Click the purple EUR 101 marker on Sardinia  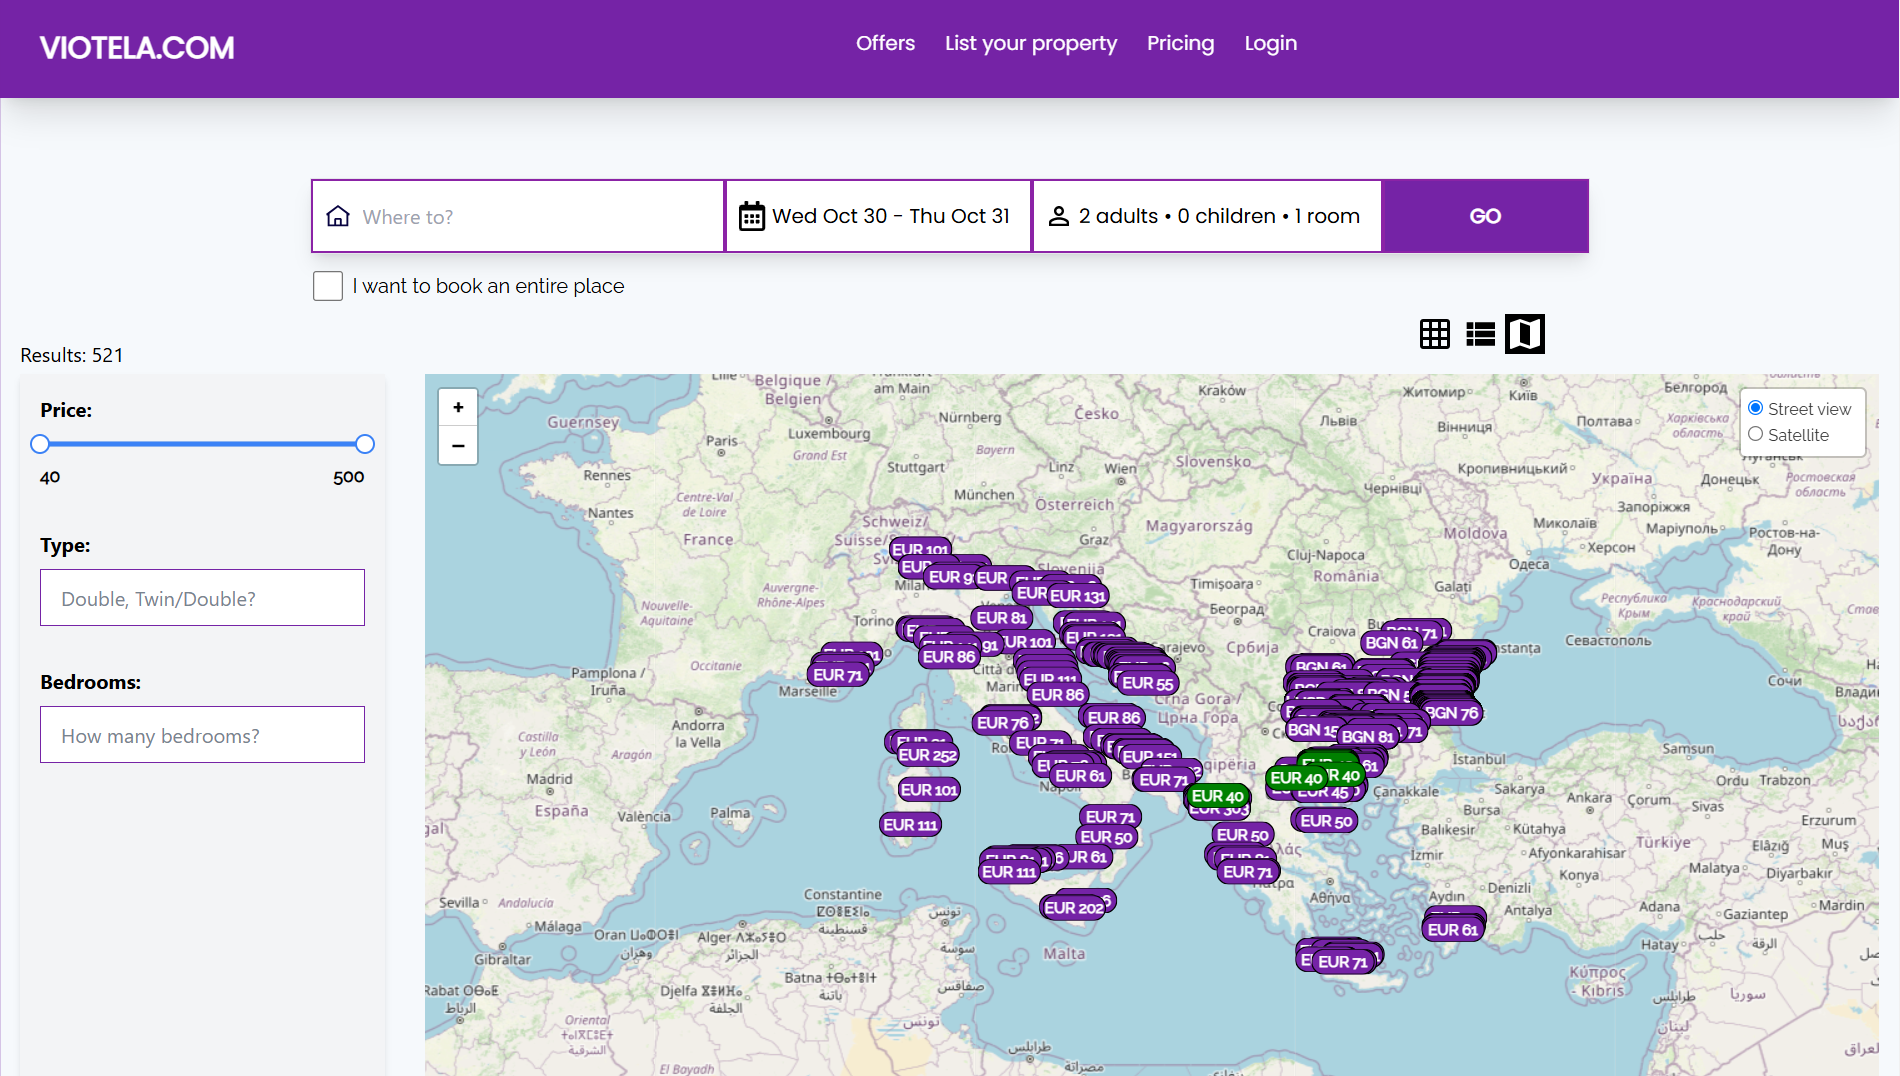pyautogui.click(x=929, y=790)
